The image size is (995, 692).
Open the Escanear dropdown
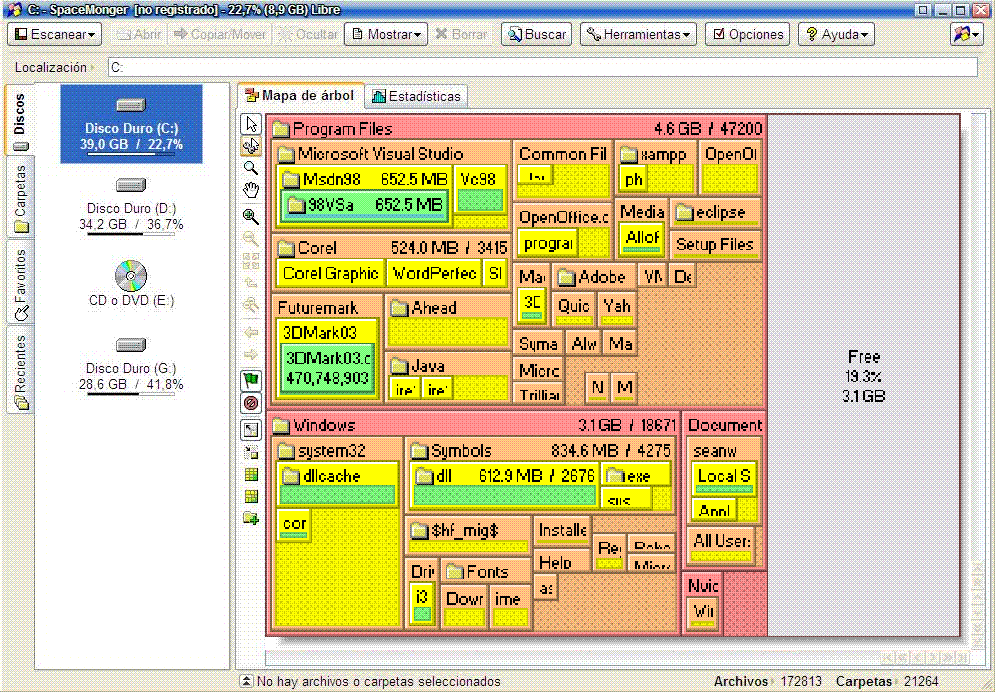(x=55, y=34)
